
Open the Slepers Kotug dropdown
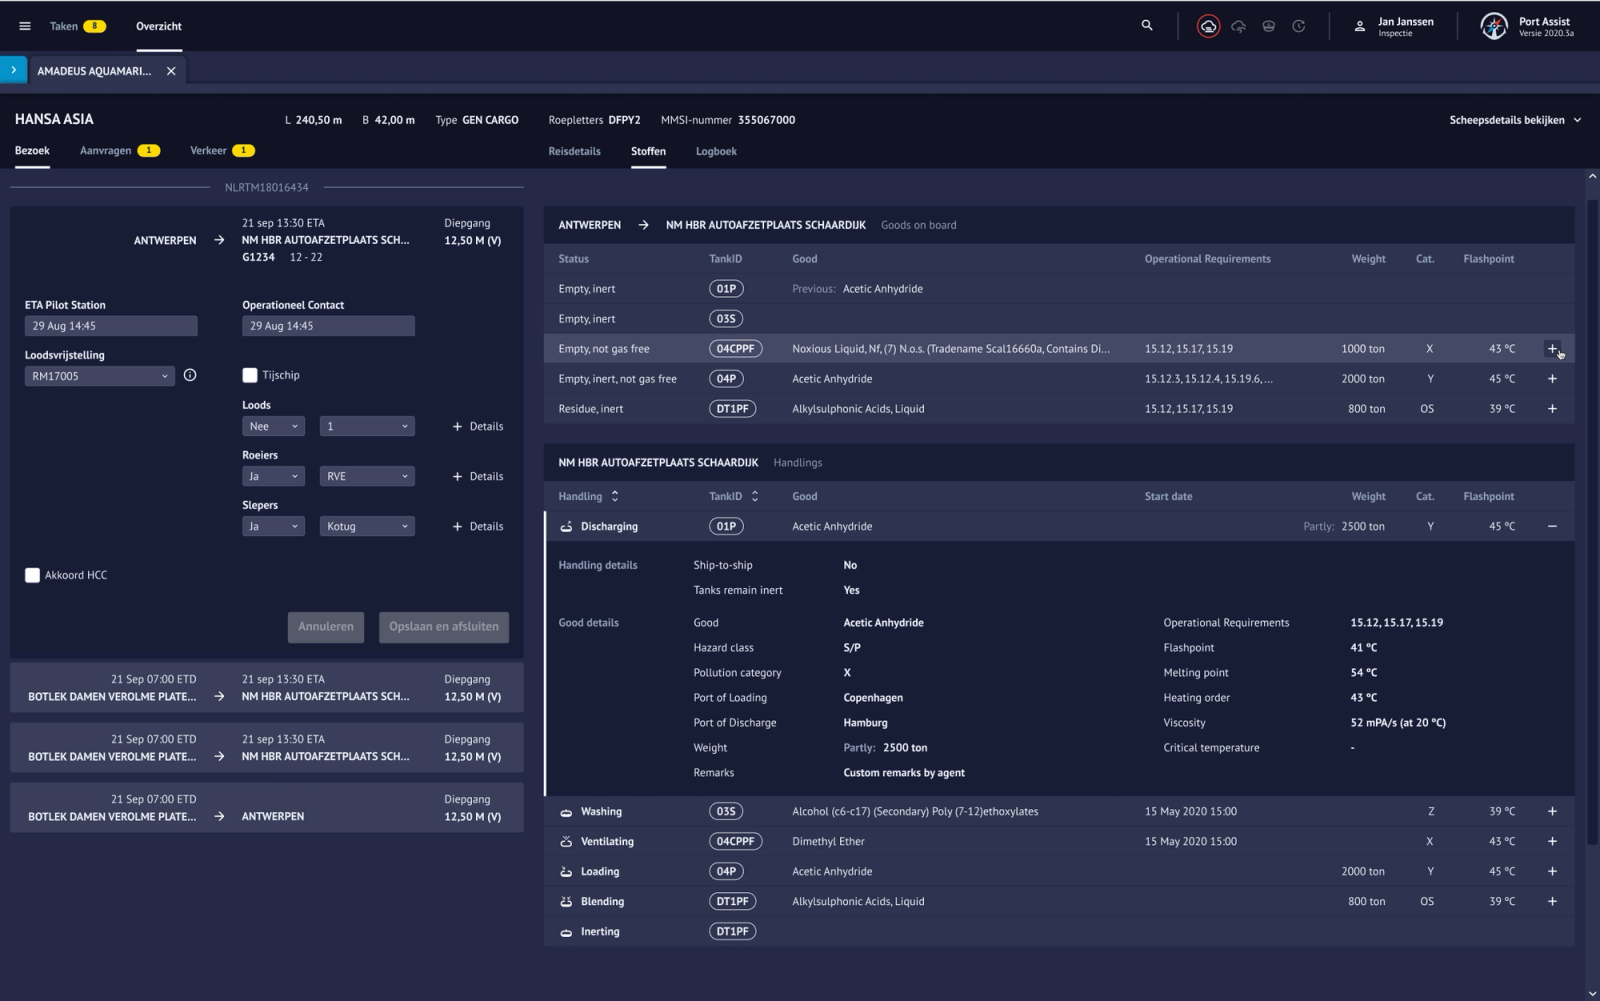366,526
